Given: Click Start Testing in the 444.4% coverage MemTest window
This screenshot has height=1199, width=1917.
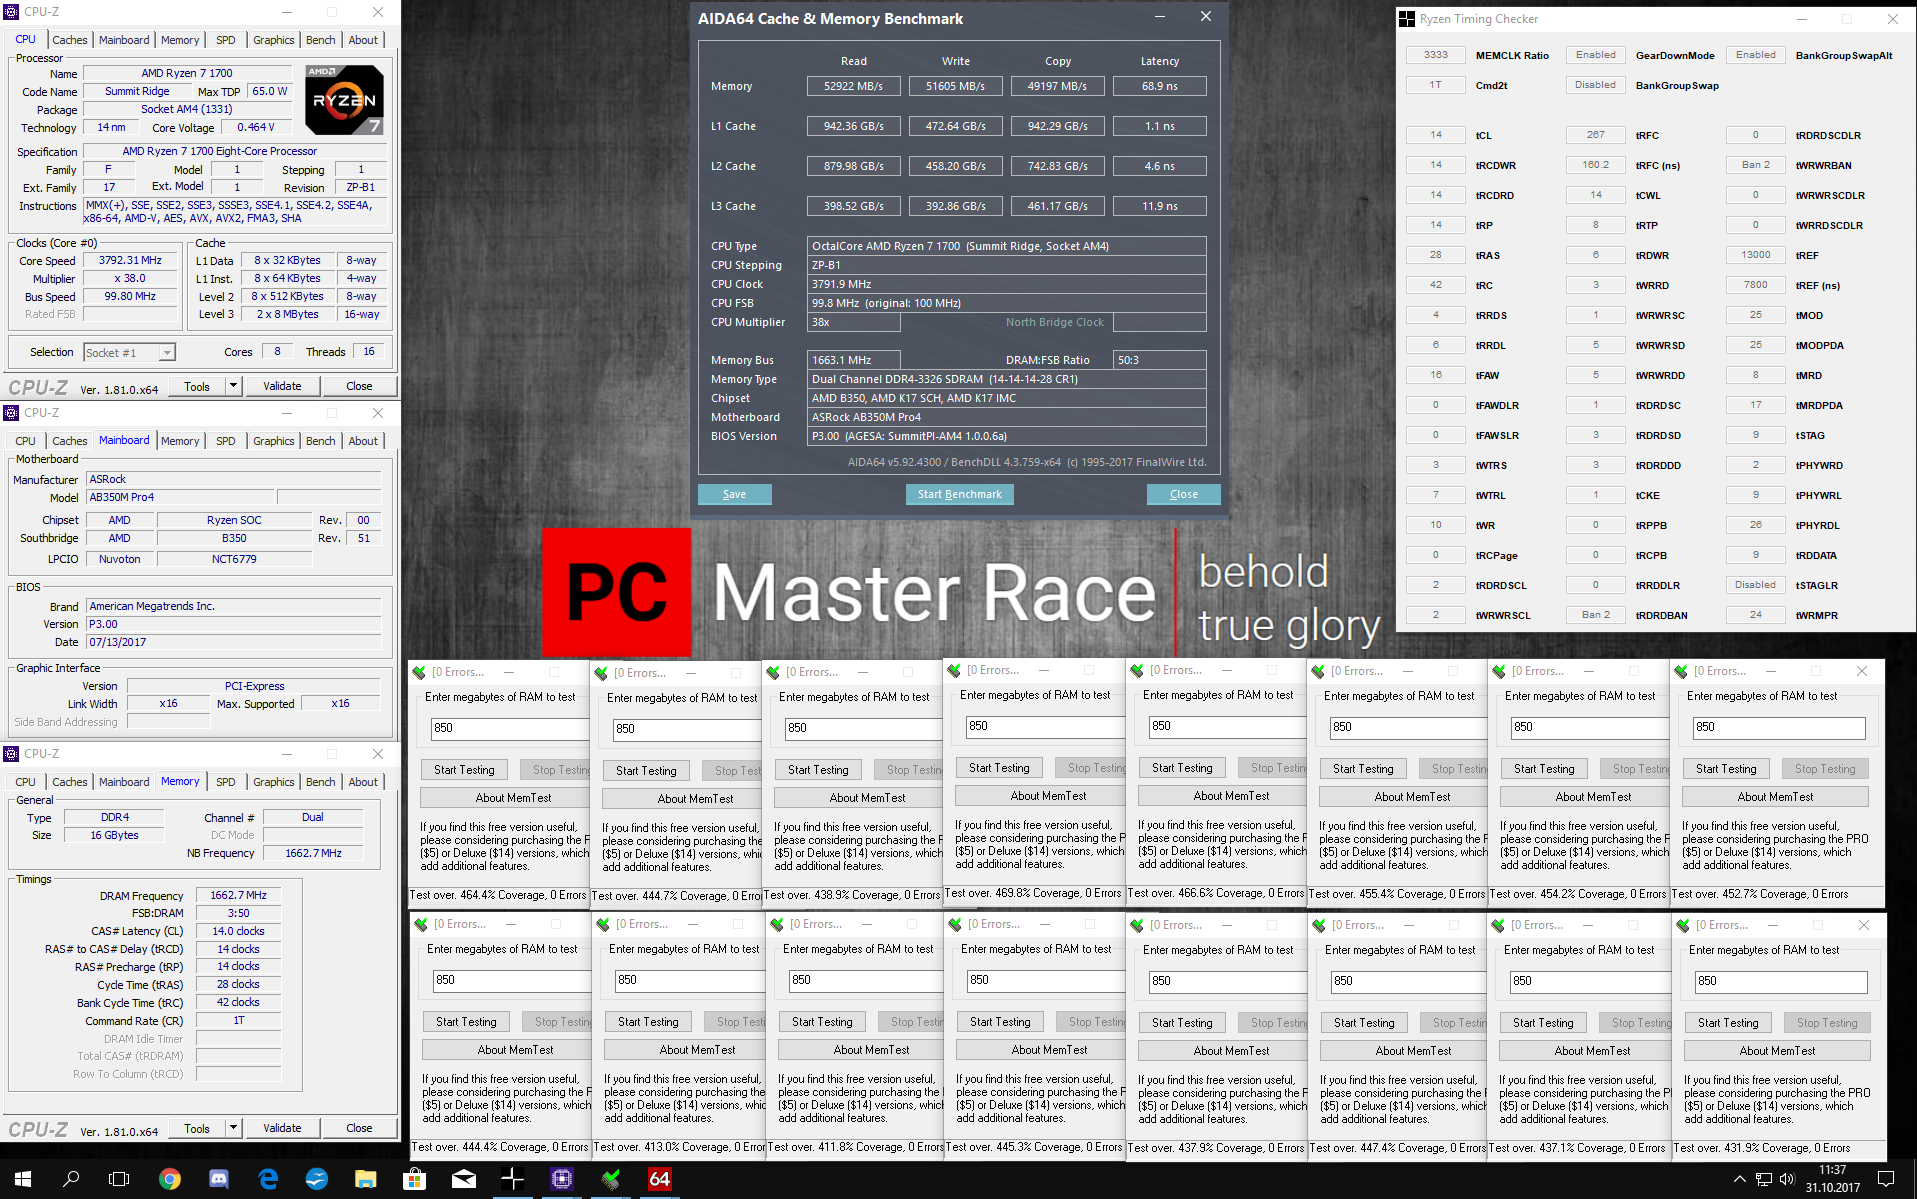Looking at the screenshot, I should pos(466,1022).
